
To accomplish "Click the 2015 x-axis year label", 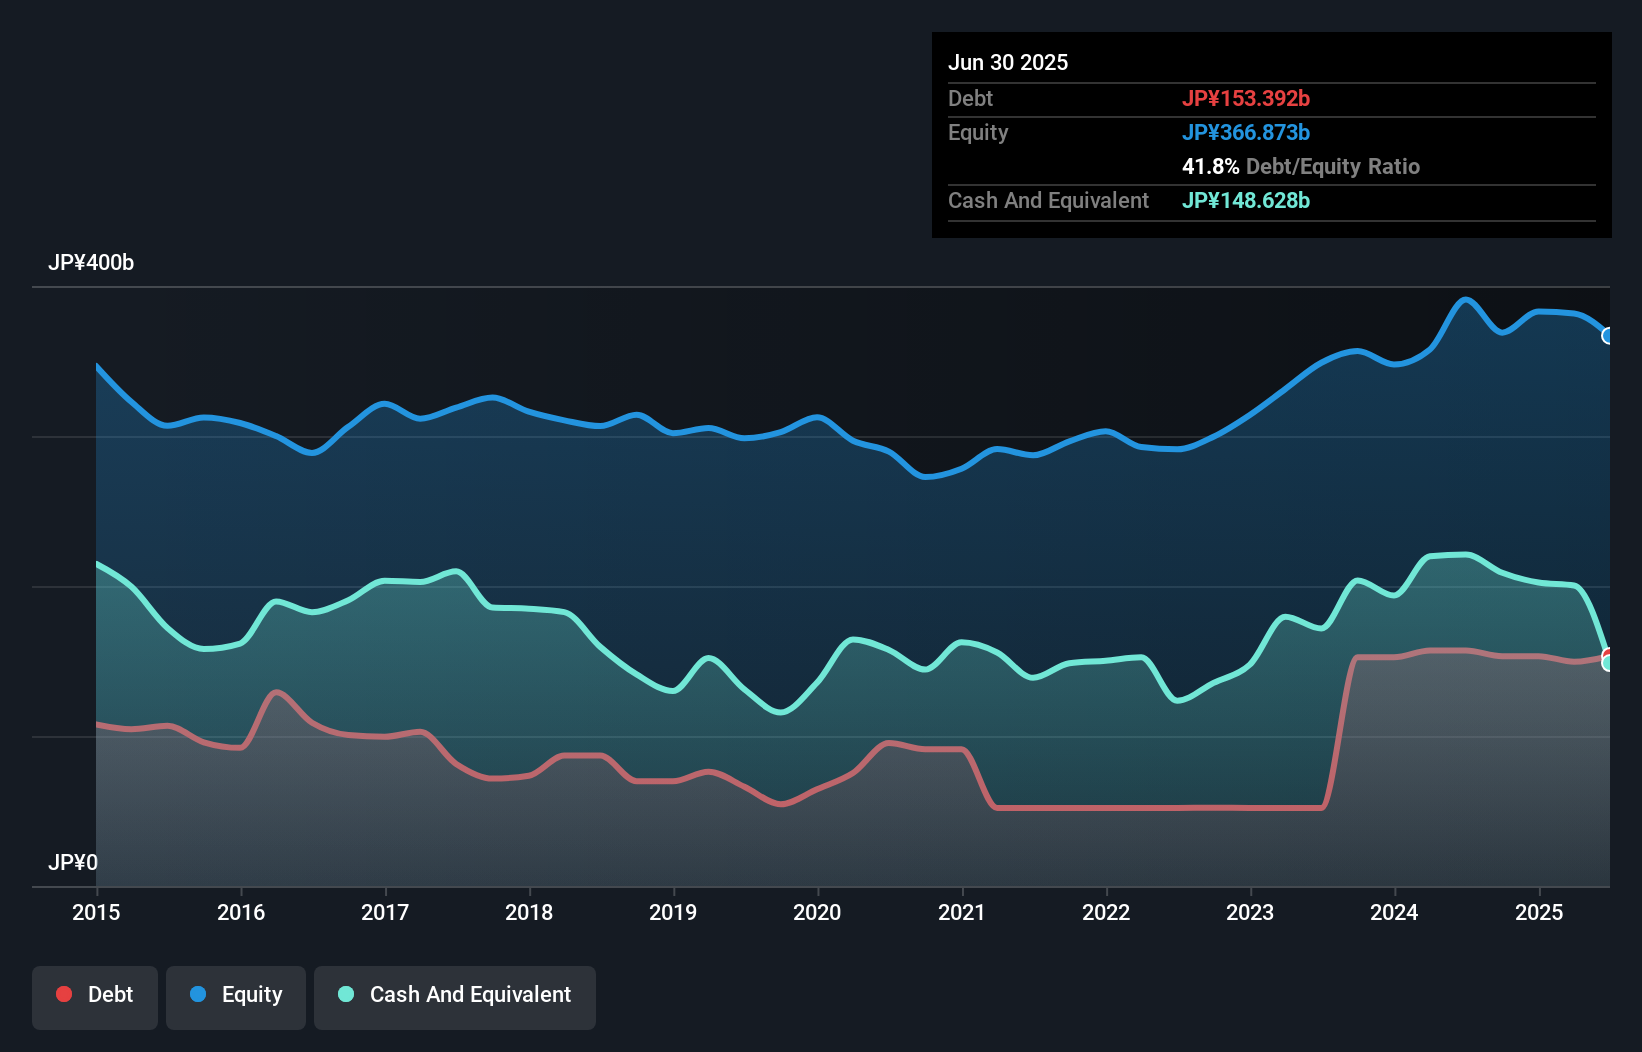I will (96, 912).
